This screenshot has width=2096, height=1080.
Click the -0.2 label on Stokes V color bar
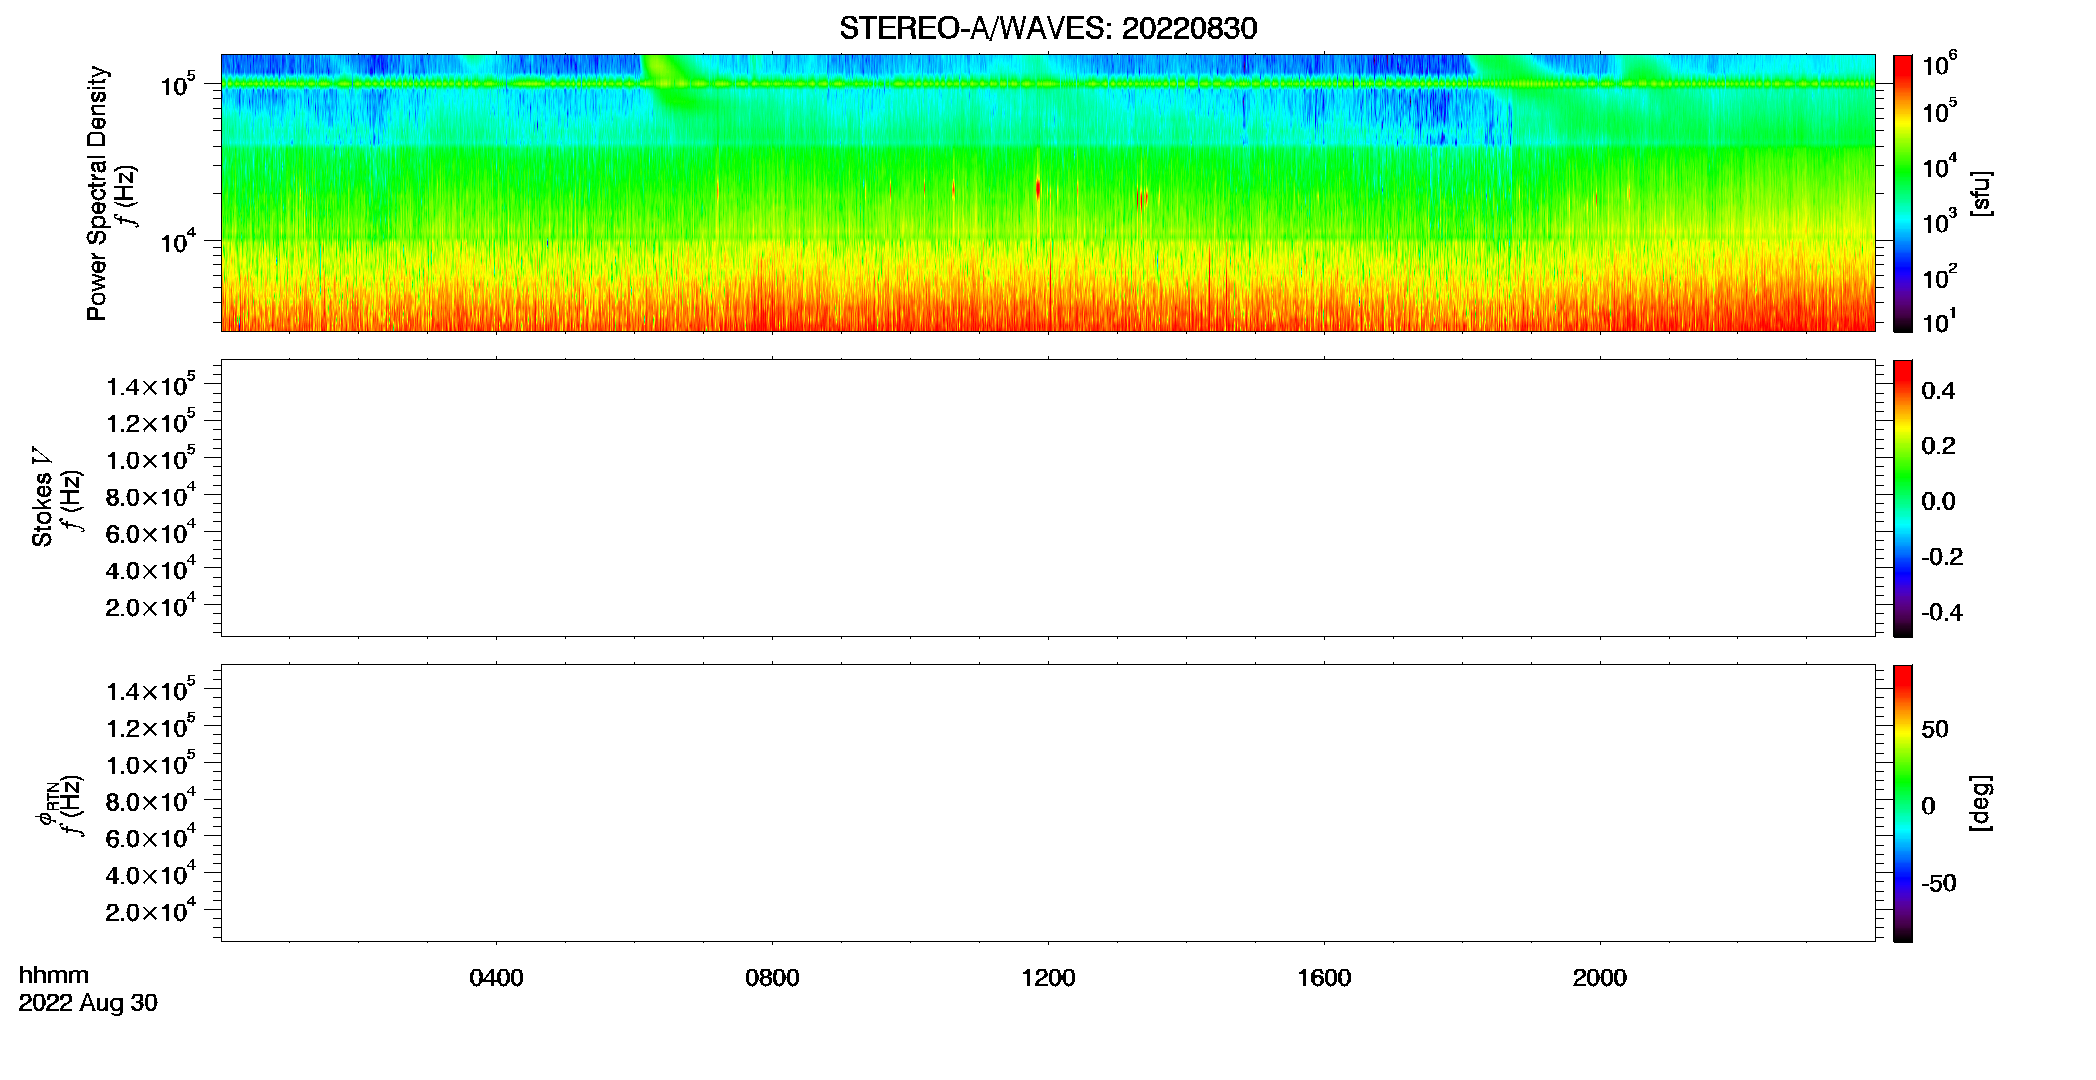tap(1942, 557)
